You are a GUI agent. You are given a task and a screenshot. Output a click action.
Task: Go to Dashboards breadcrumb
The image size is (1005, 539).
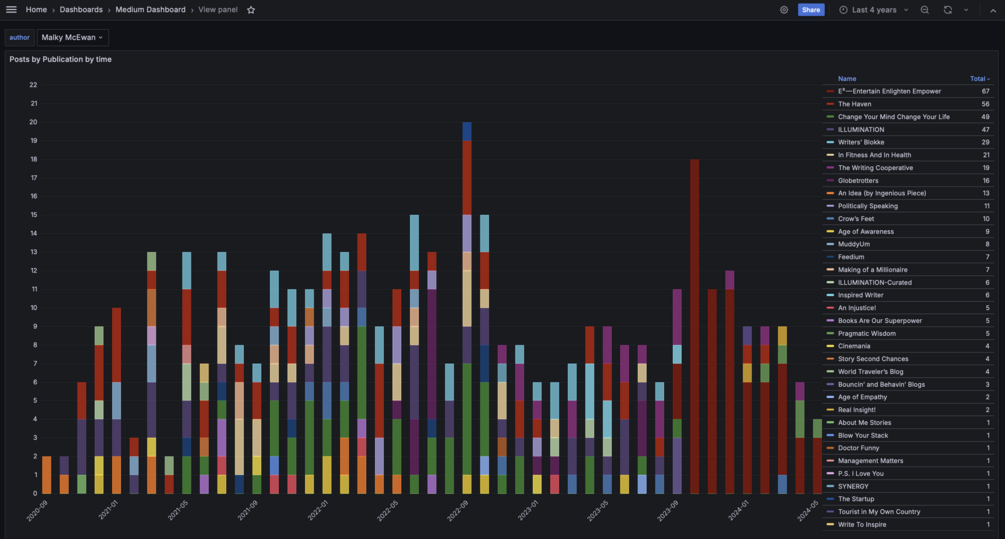click(81, 10)
